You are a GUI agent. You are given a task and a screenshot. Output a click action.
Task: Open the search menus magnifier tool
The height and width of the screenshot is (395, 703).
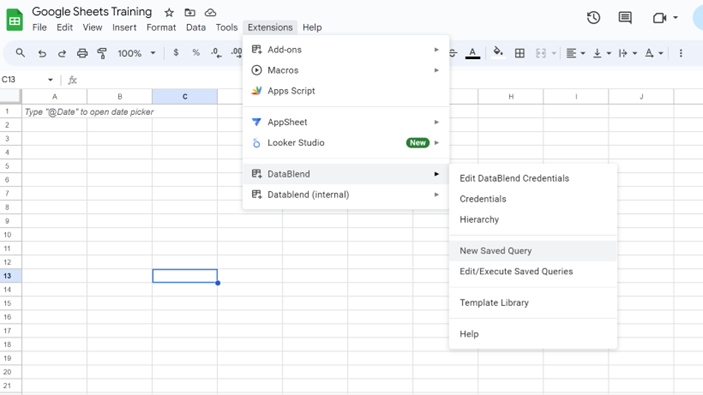(x=20, y=53)
